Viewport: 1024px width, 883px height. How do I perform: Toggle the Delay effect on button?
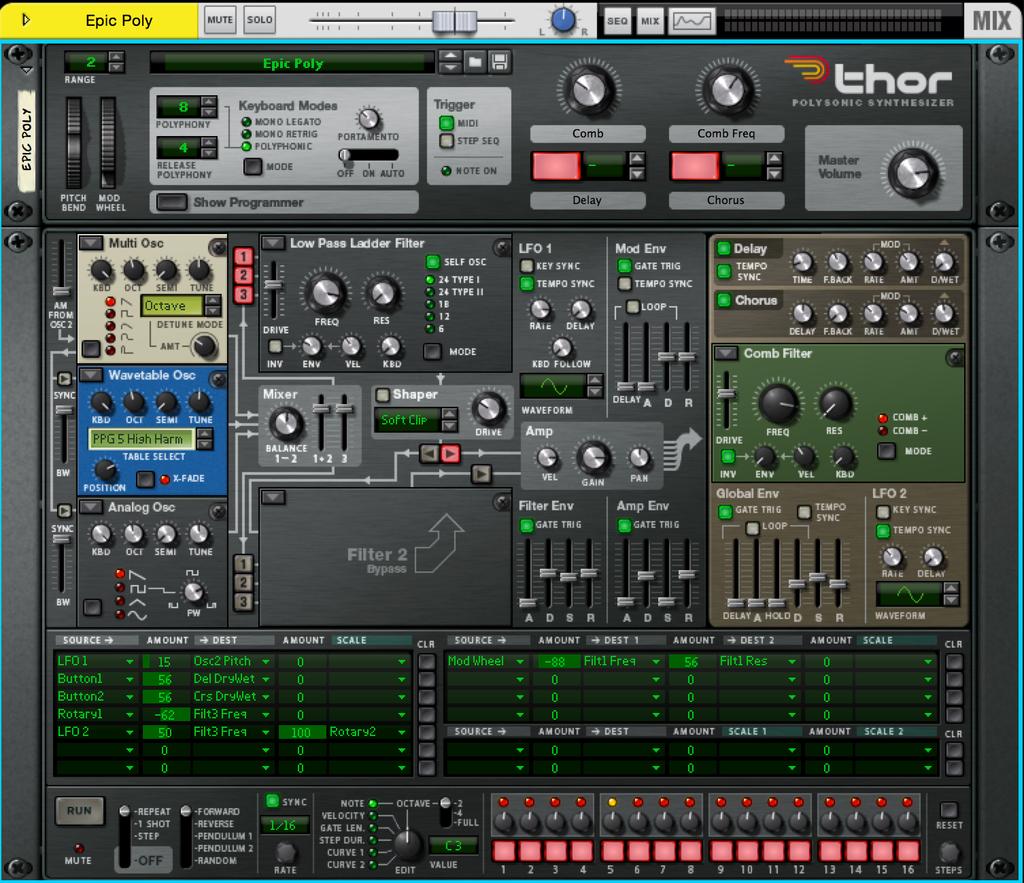click(724, 249)
